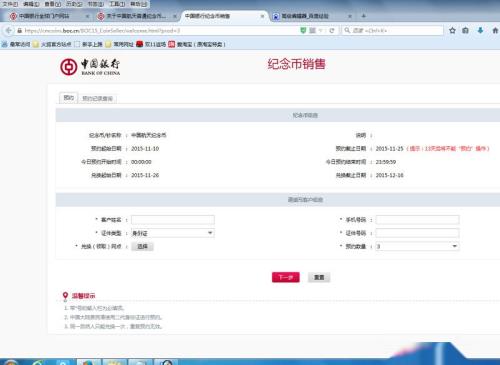Click the red 下一步 button
This screenshot has width=500, height=365.
pos(286,277)
